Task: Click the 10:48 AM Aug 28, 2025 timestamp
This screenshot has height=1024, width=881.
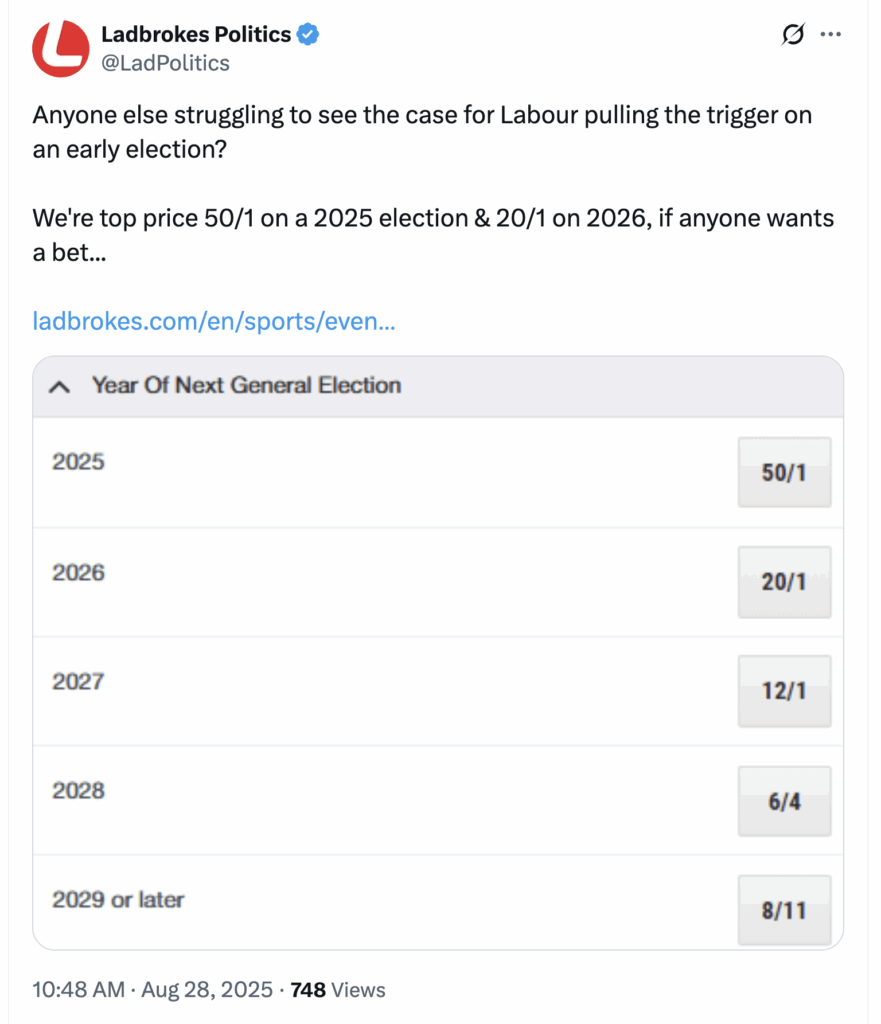Action: click(x=152, y=990)
